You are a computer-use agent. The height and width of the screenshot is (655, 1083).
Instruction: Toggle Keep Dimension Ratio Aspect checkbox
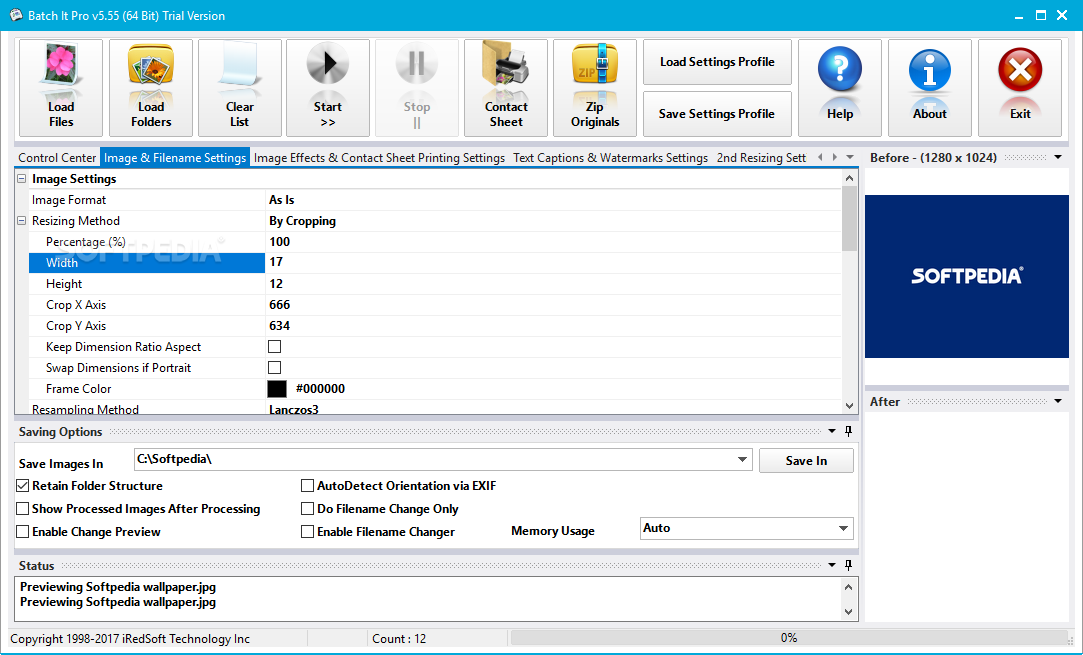pos(274,347)
